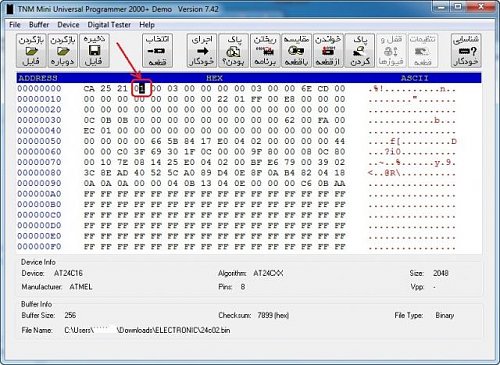500x365 pixels.
Task: Click the file type value Binary
Action: click(445, 315)
